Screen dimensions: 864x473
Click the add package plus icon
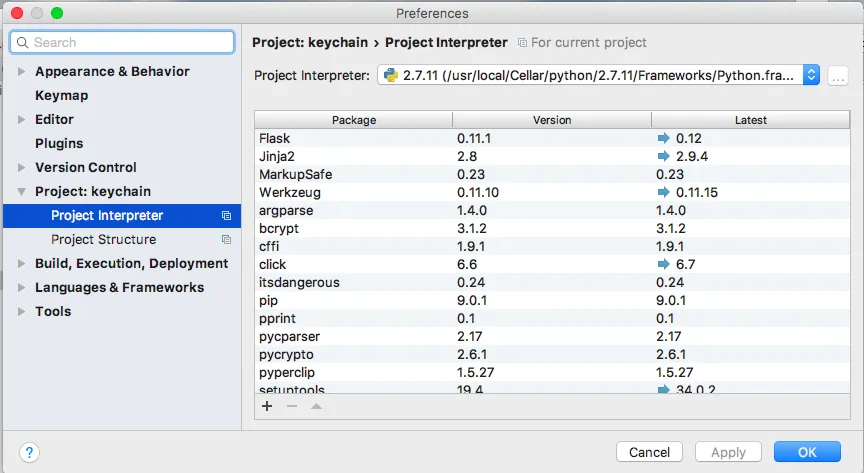pos(267,406)
